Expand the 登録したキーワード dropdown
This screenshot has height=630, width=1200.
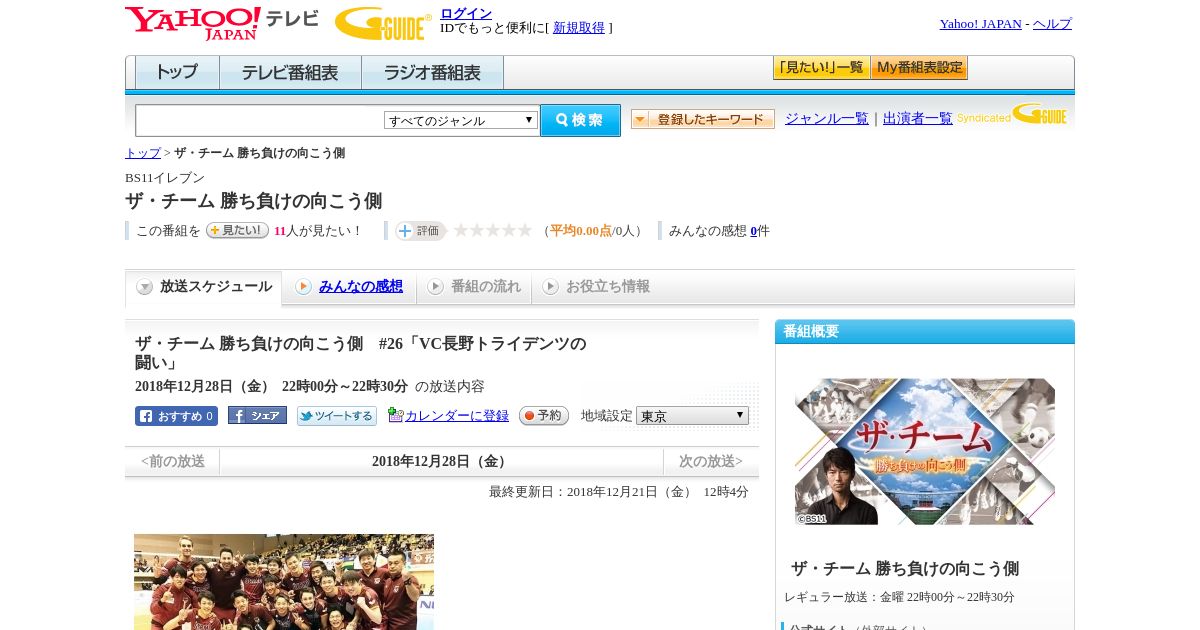703,119
